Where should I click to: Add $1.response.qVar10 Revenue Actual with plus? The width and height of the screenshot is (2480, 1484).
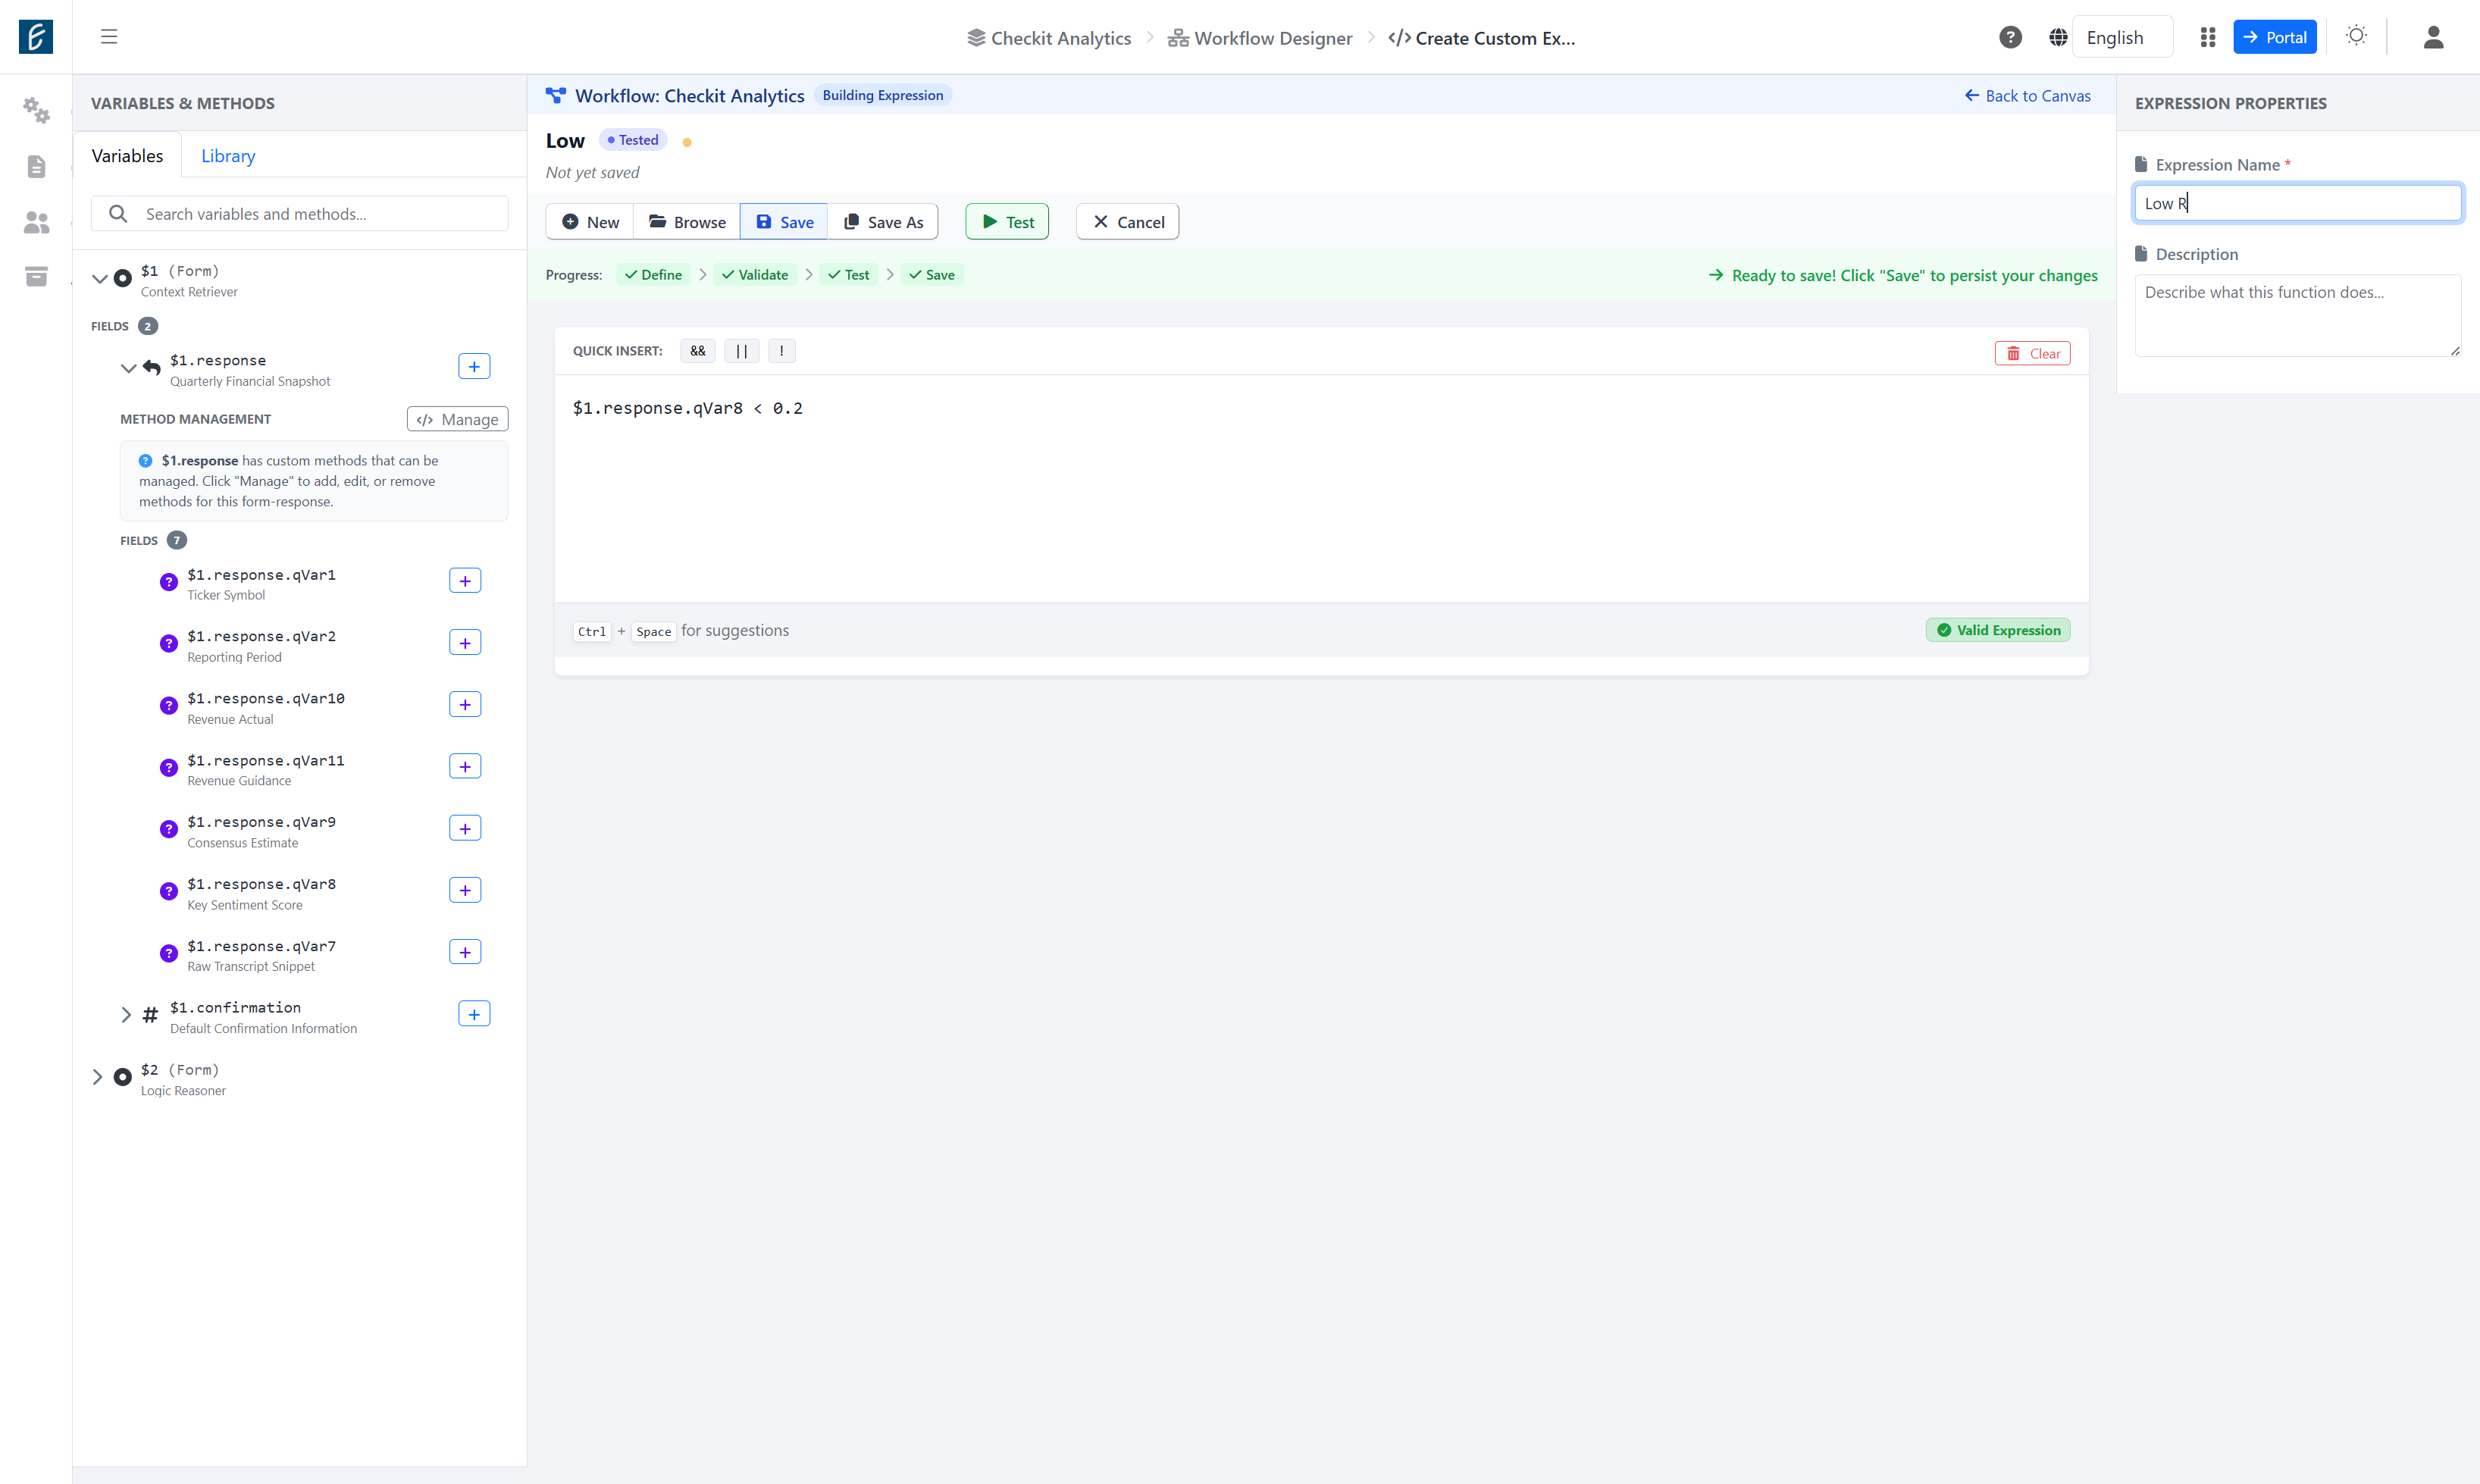[x=465, y=705]
